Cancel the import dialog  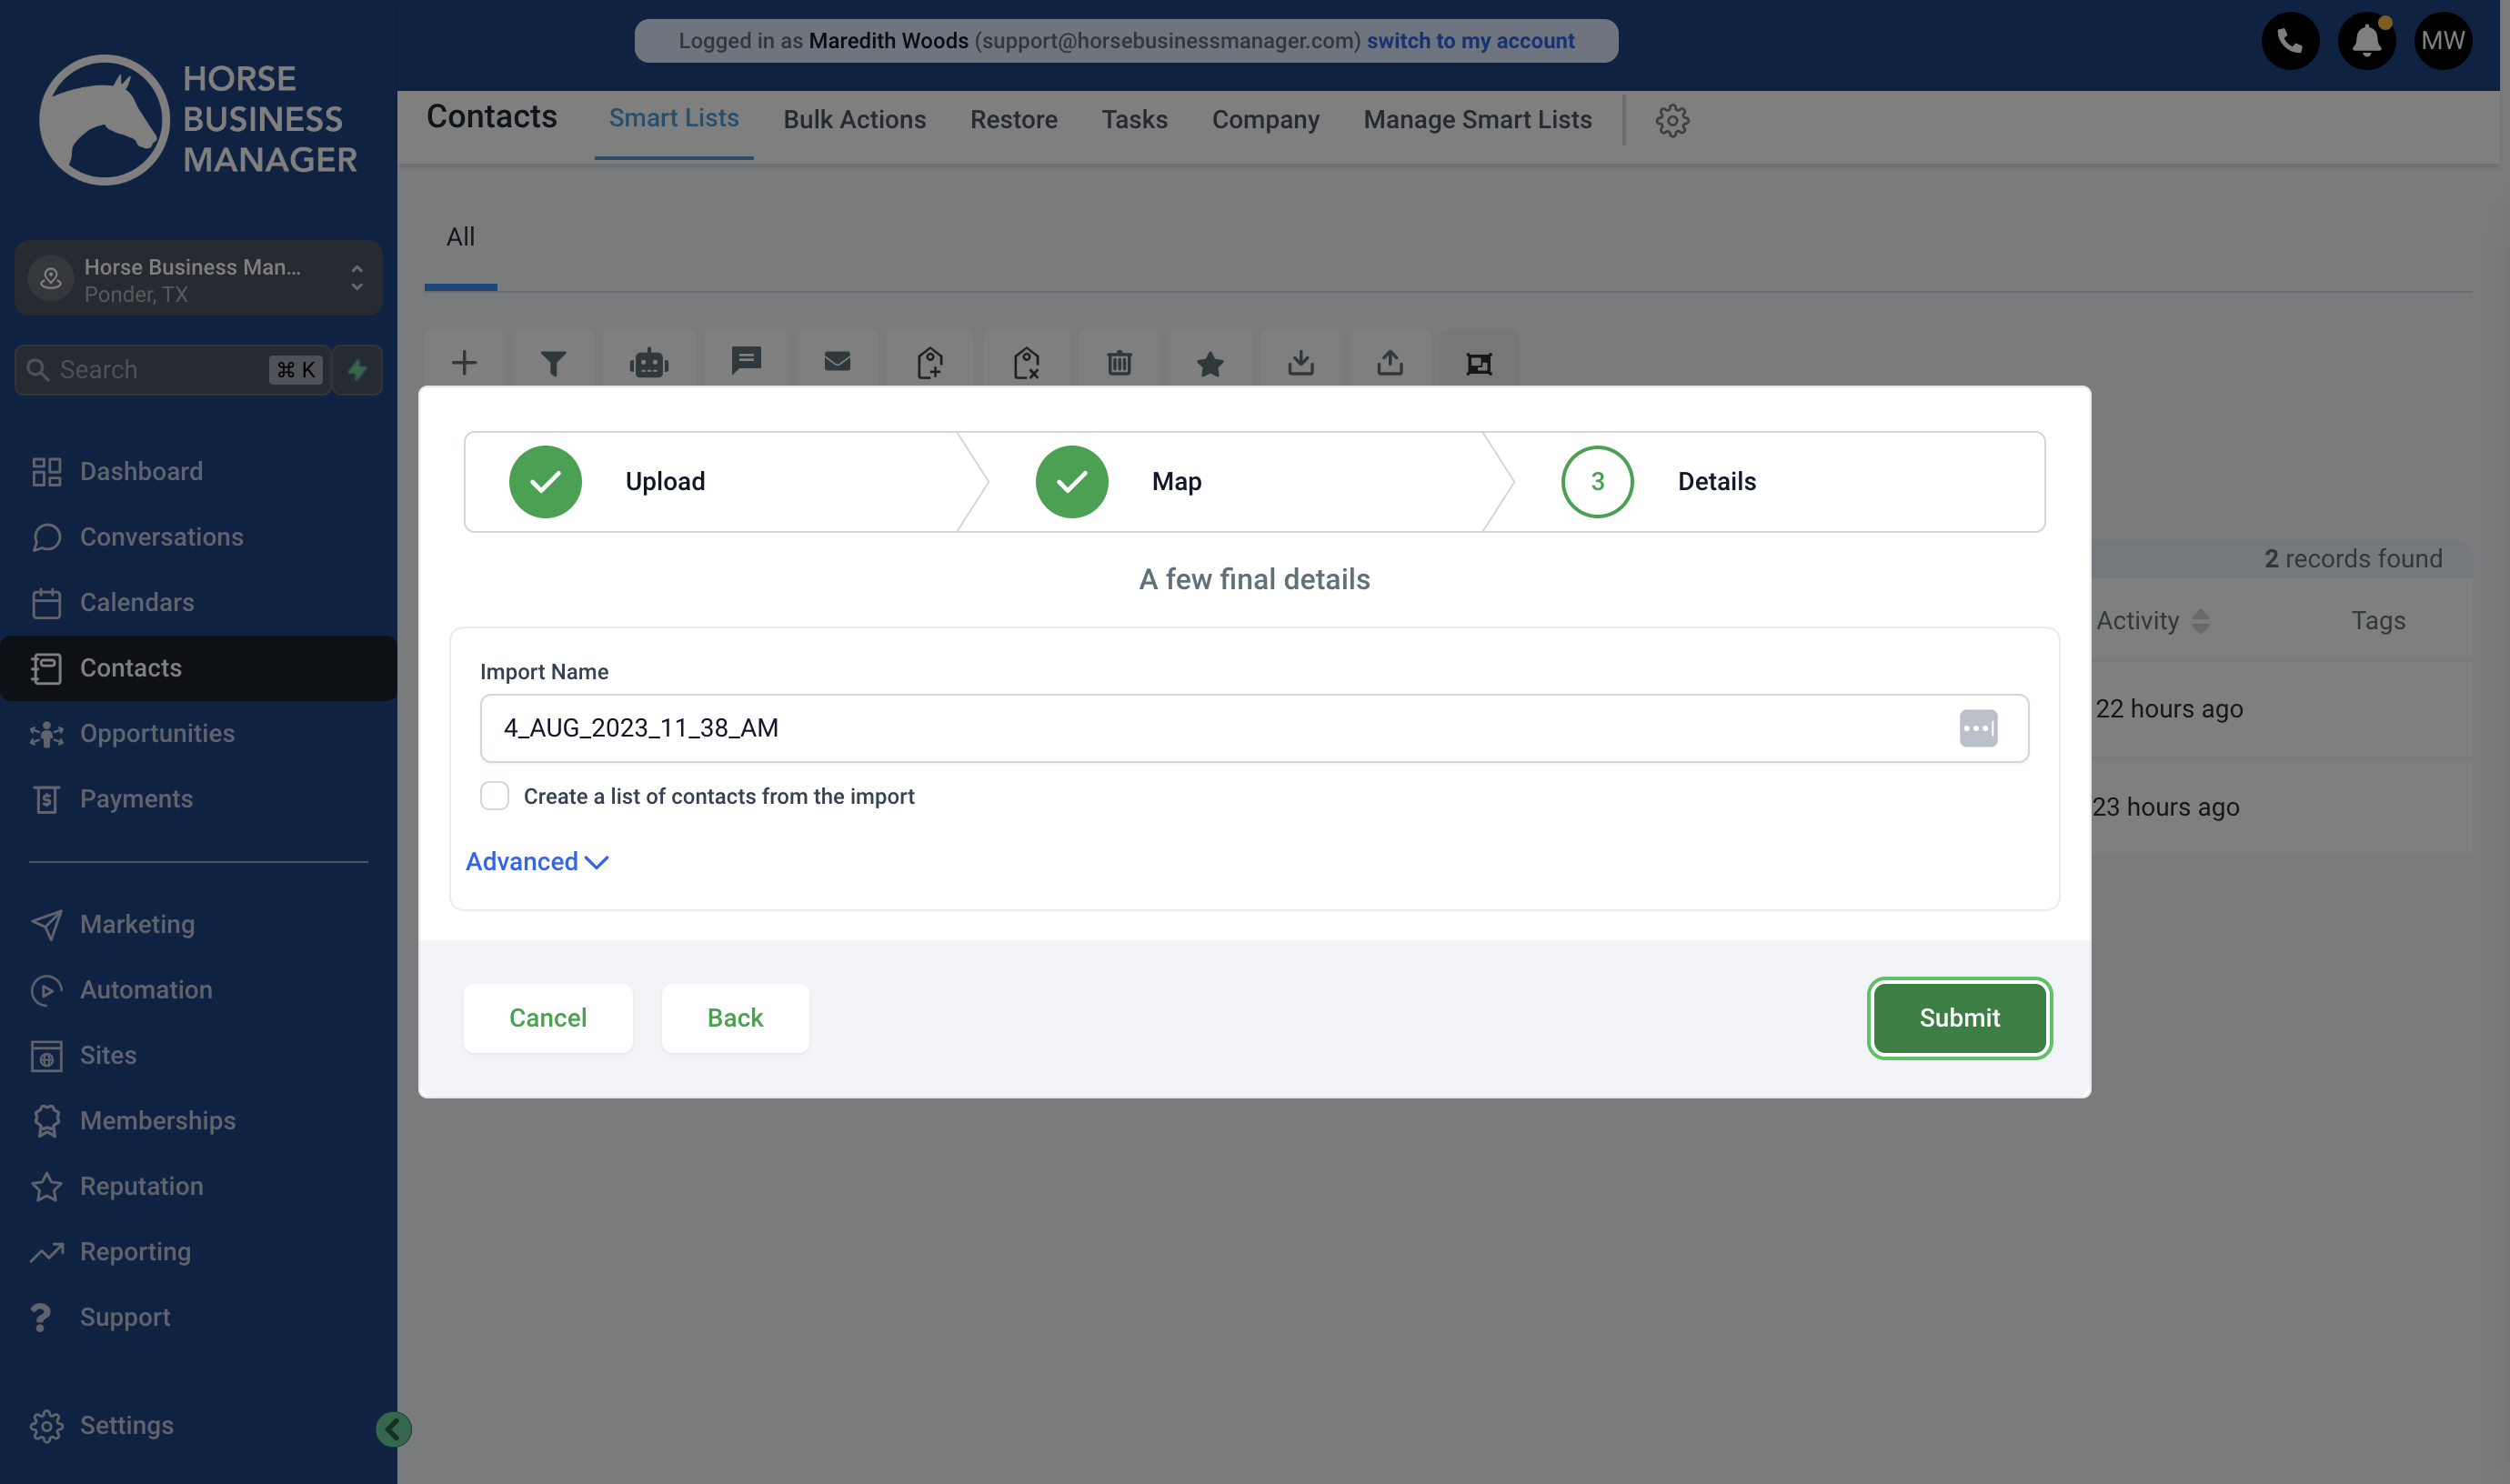click(x=548, y=1018)
